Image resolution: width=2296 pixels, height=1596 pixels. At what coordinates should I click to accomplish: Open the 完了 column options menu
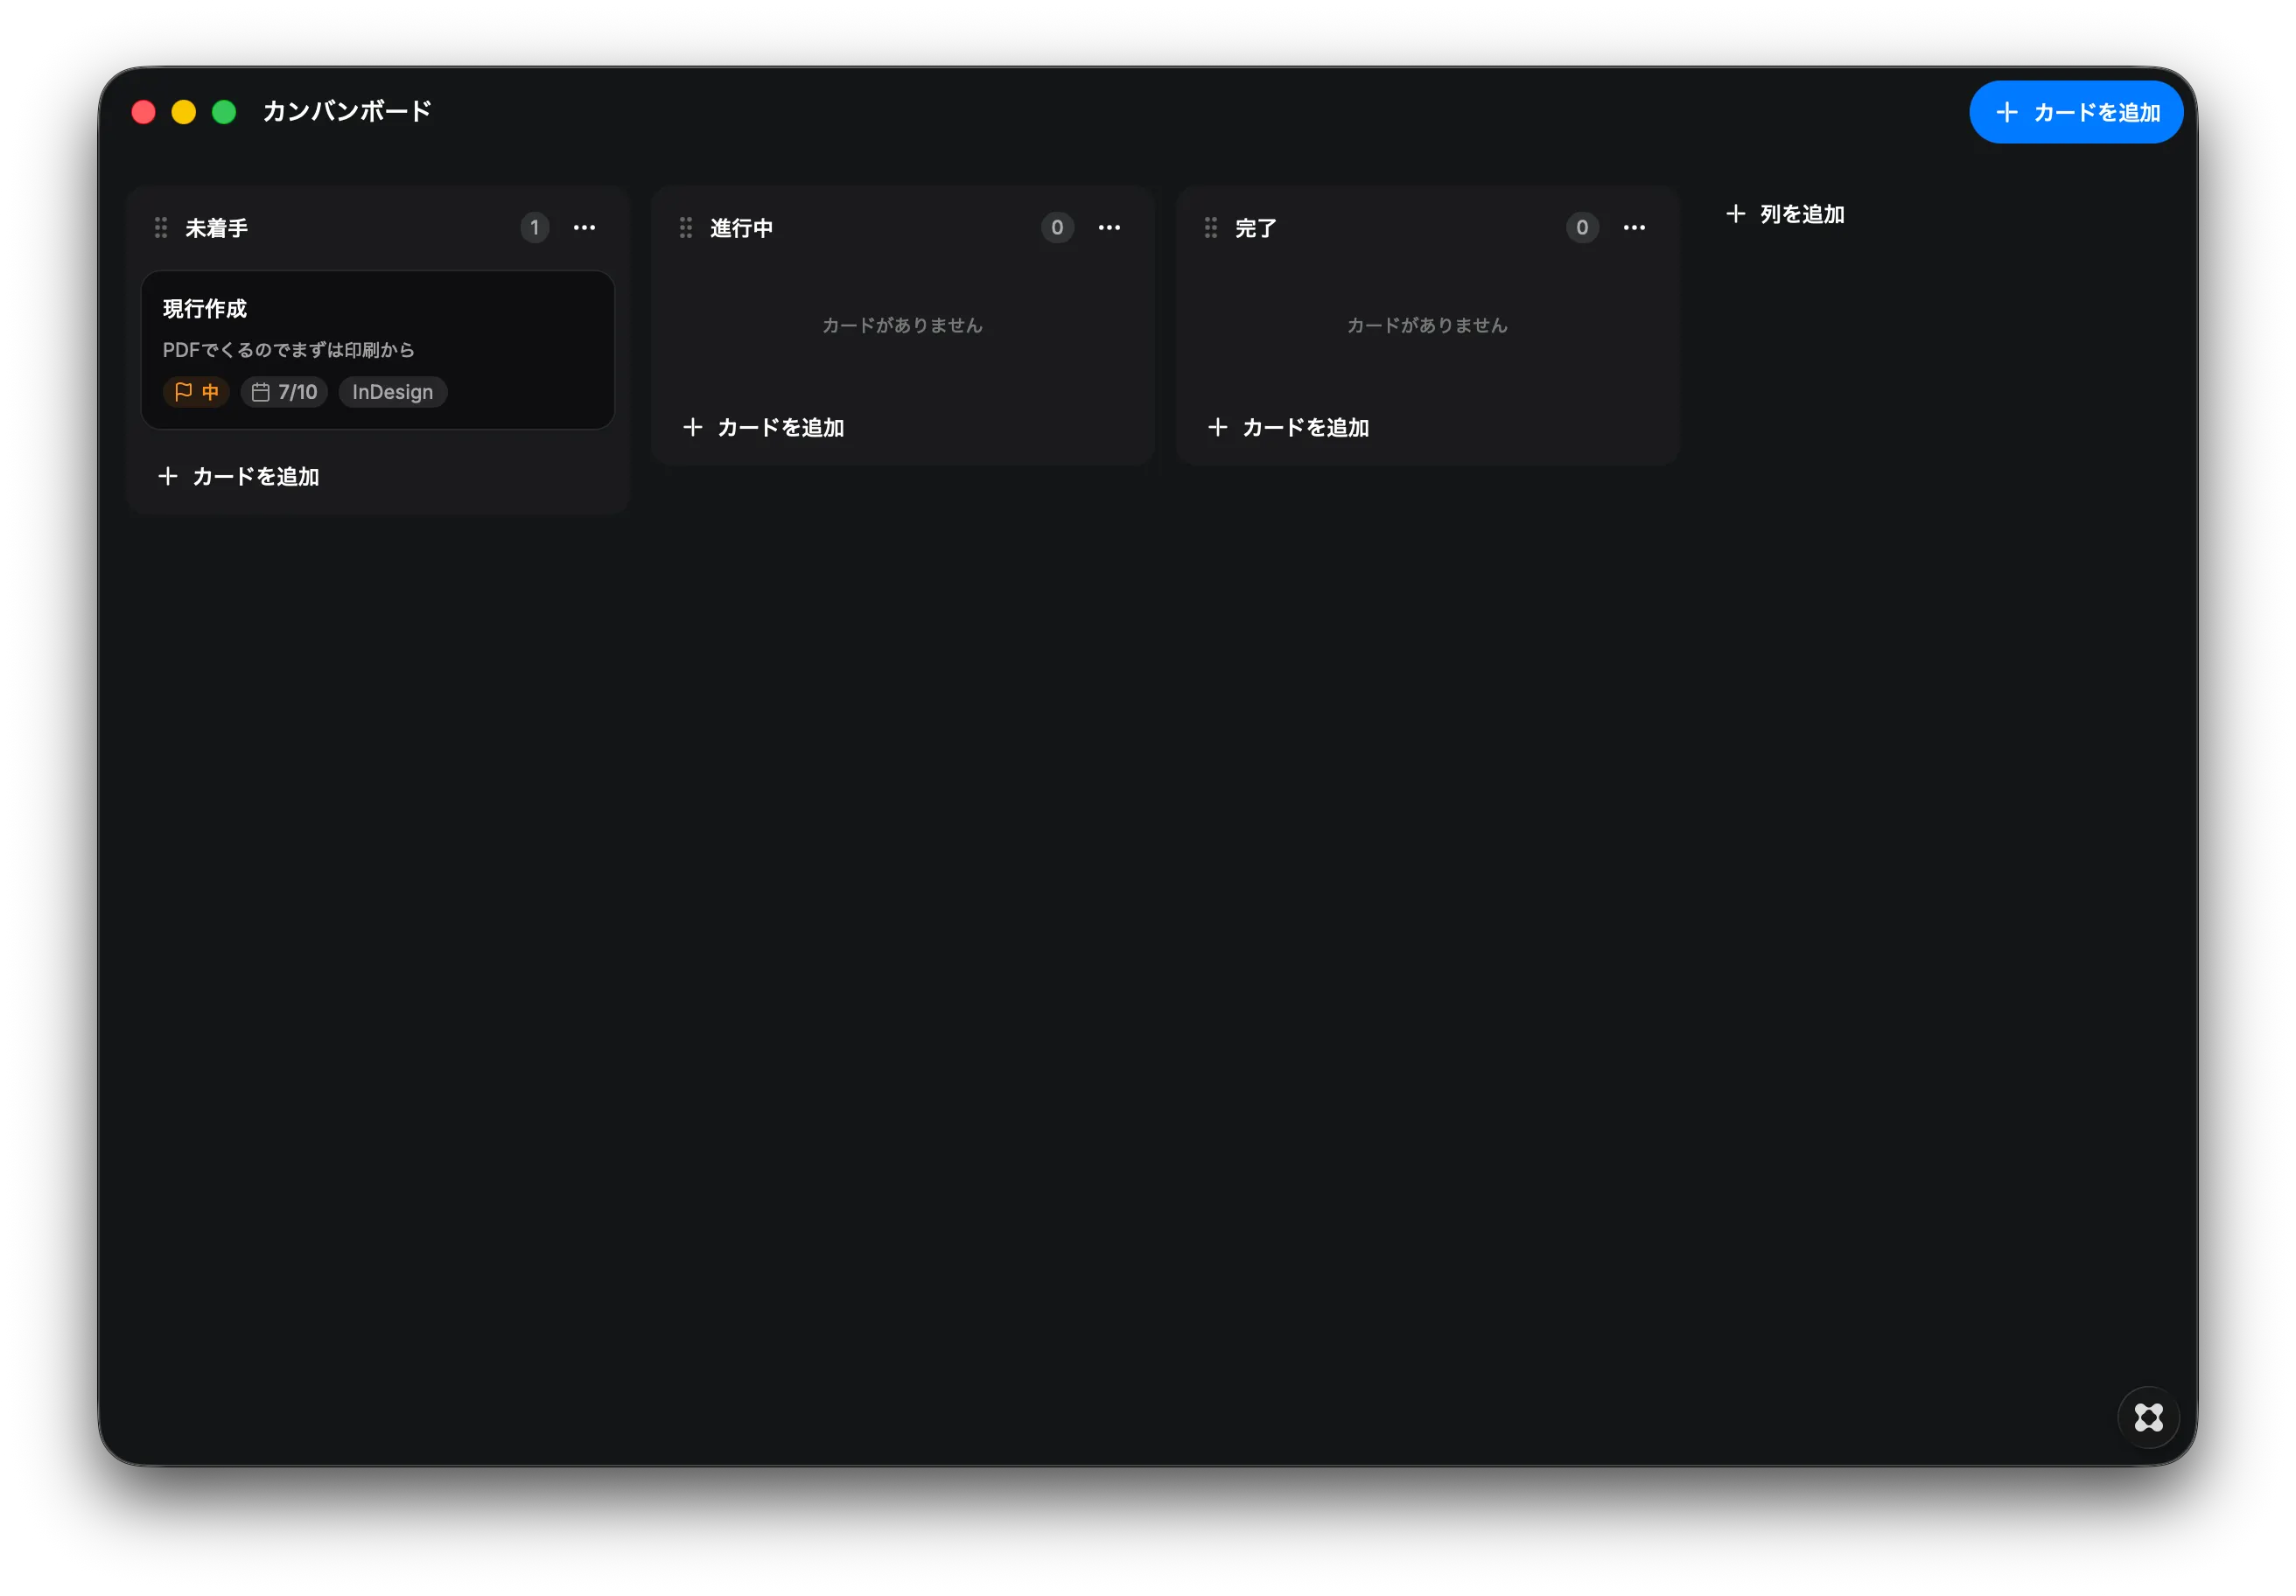1634,228
